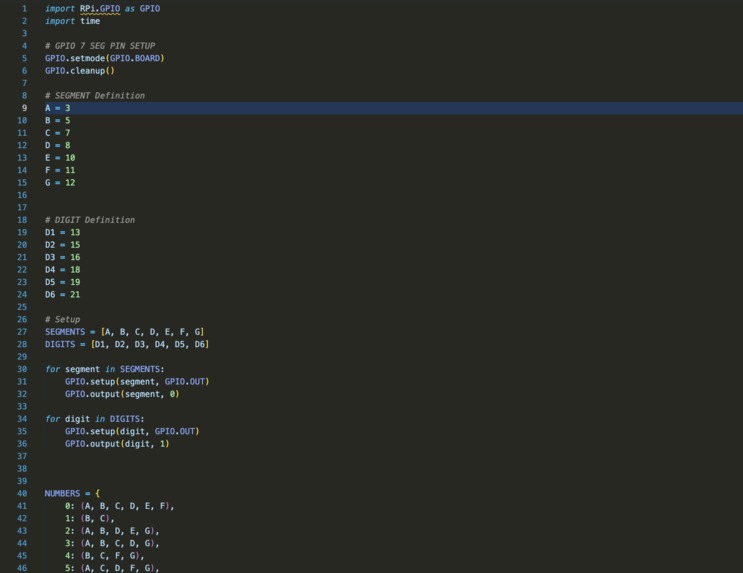Click 'for digit in DIGITS:' line

[95, 419]
